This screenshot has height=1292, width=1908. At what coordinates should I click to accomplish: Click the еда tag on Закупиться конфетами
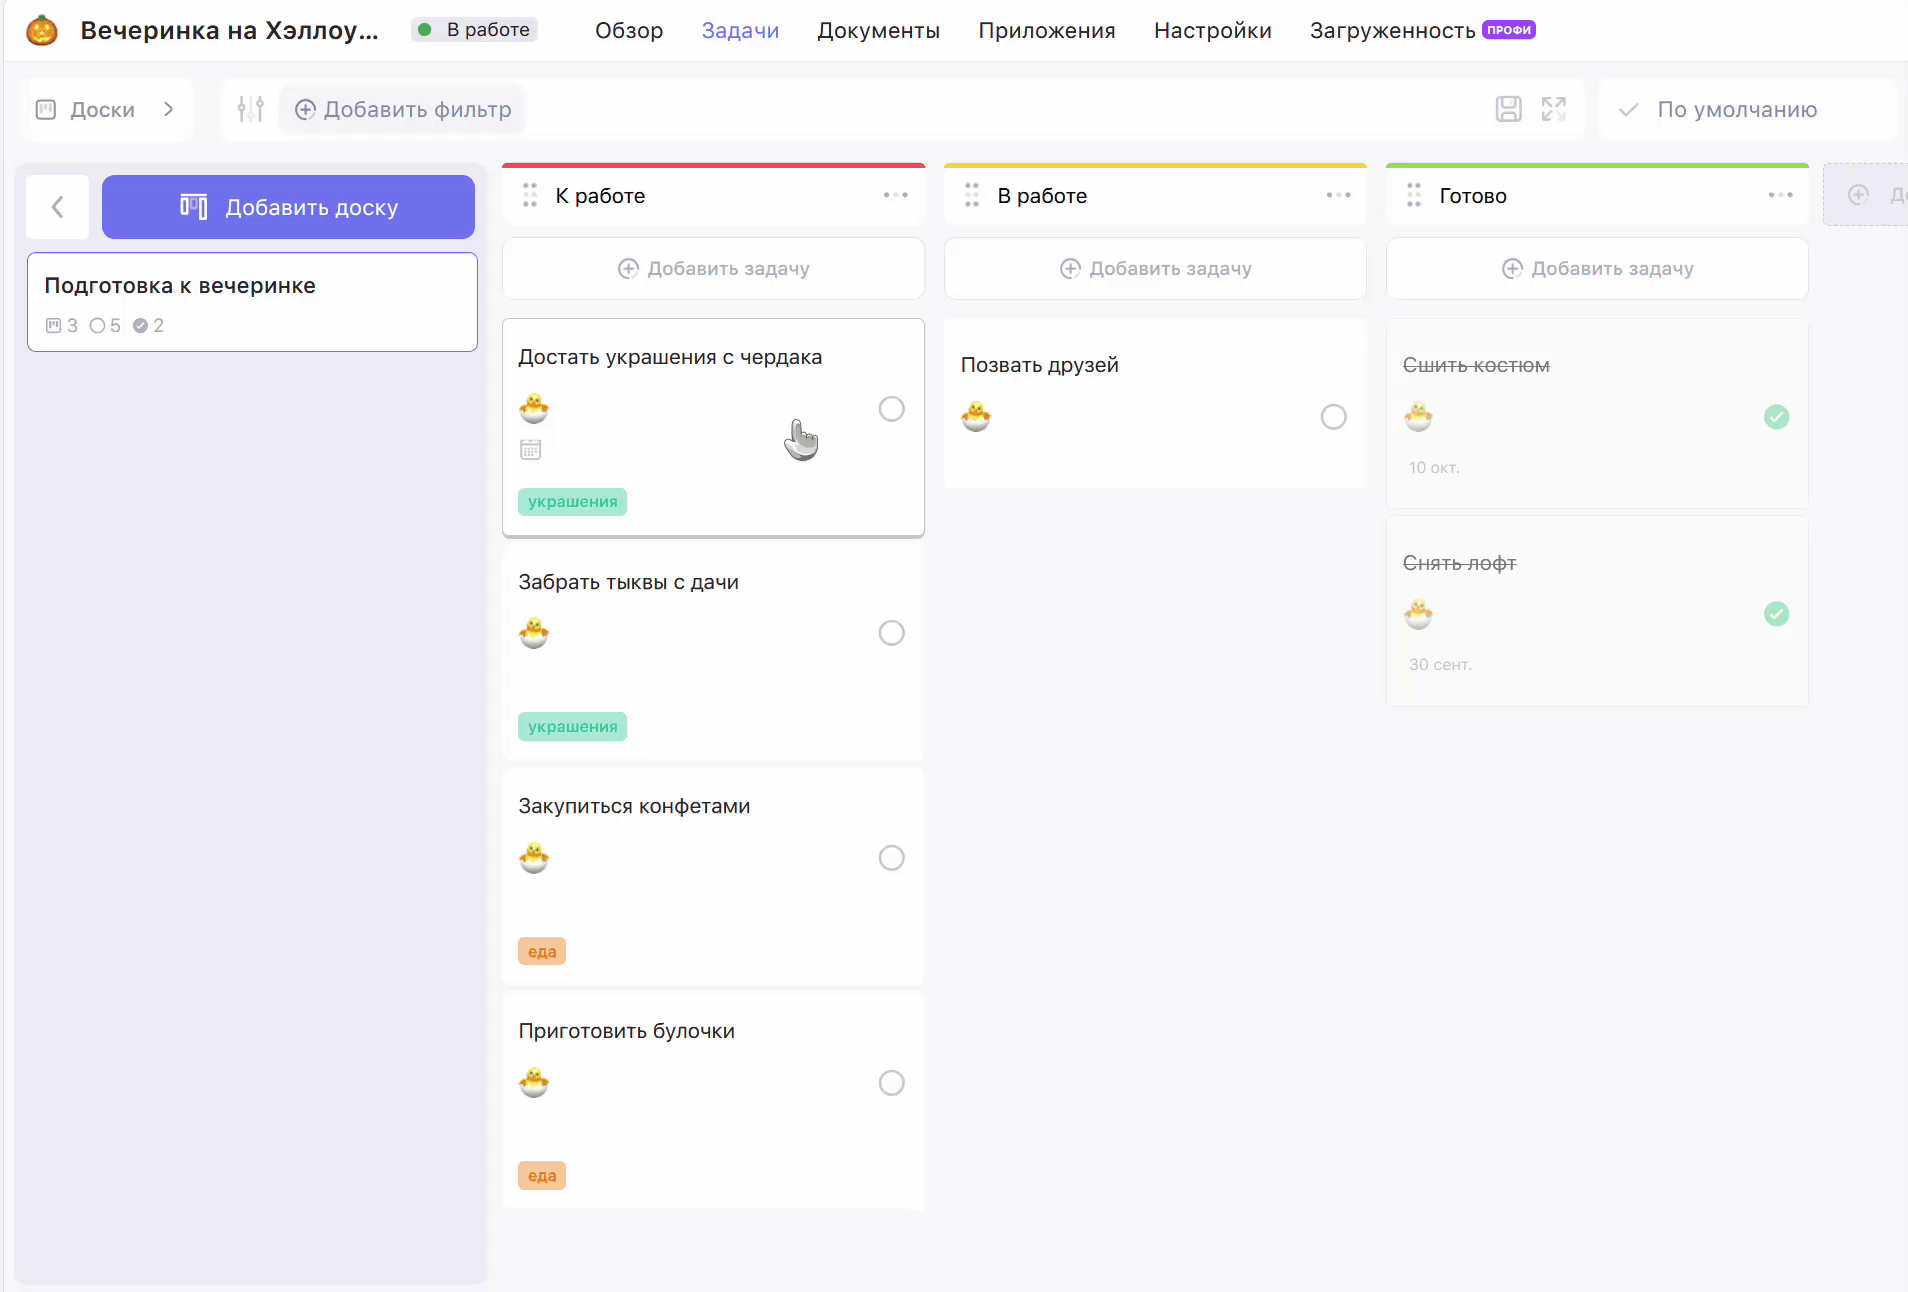[x=542, y=951]
